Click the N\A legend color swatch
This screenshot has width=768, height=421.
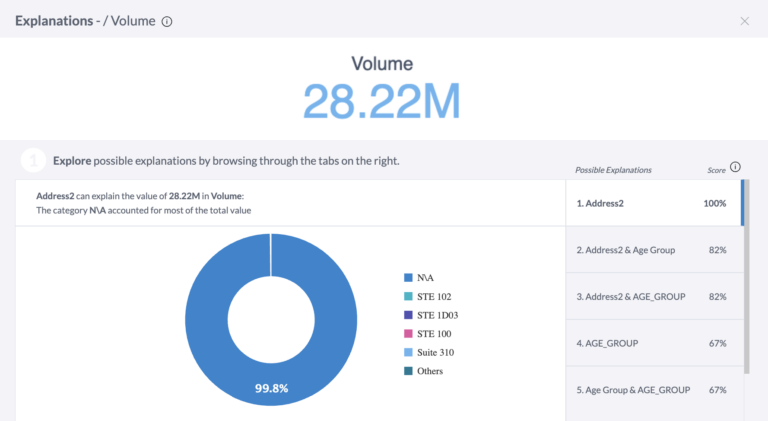tap(407, 277)
